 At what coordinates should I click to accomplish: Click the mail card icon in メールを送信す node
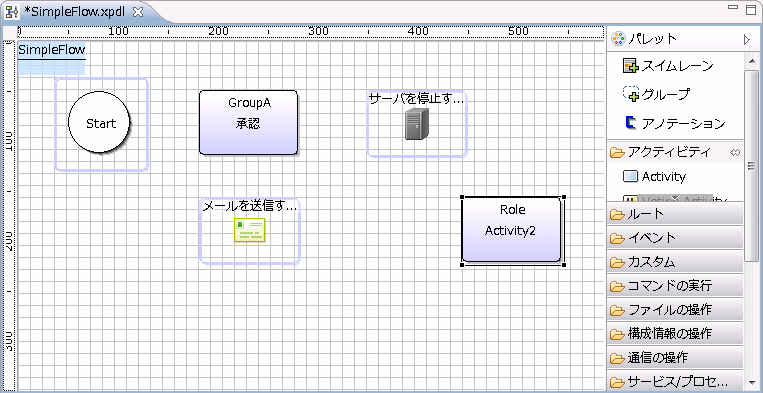click(250, 230)
